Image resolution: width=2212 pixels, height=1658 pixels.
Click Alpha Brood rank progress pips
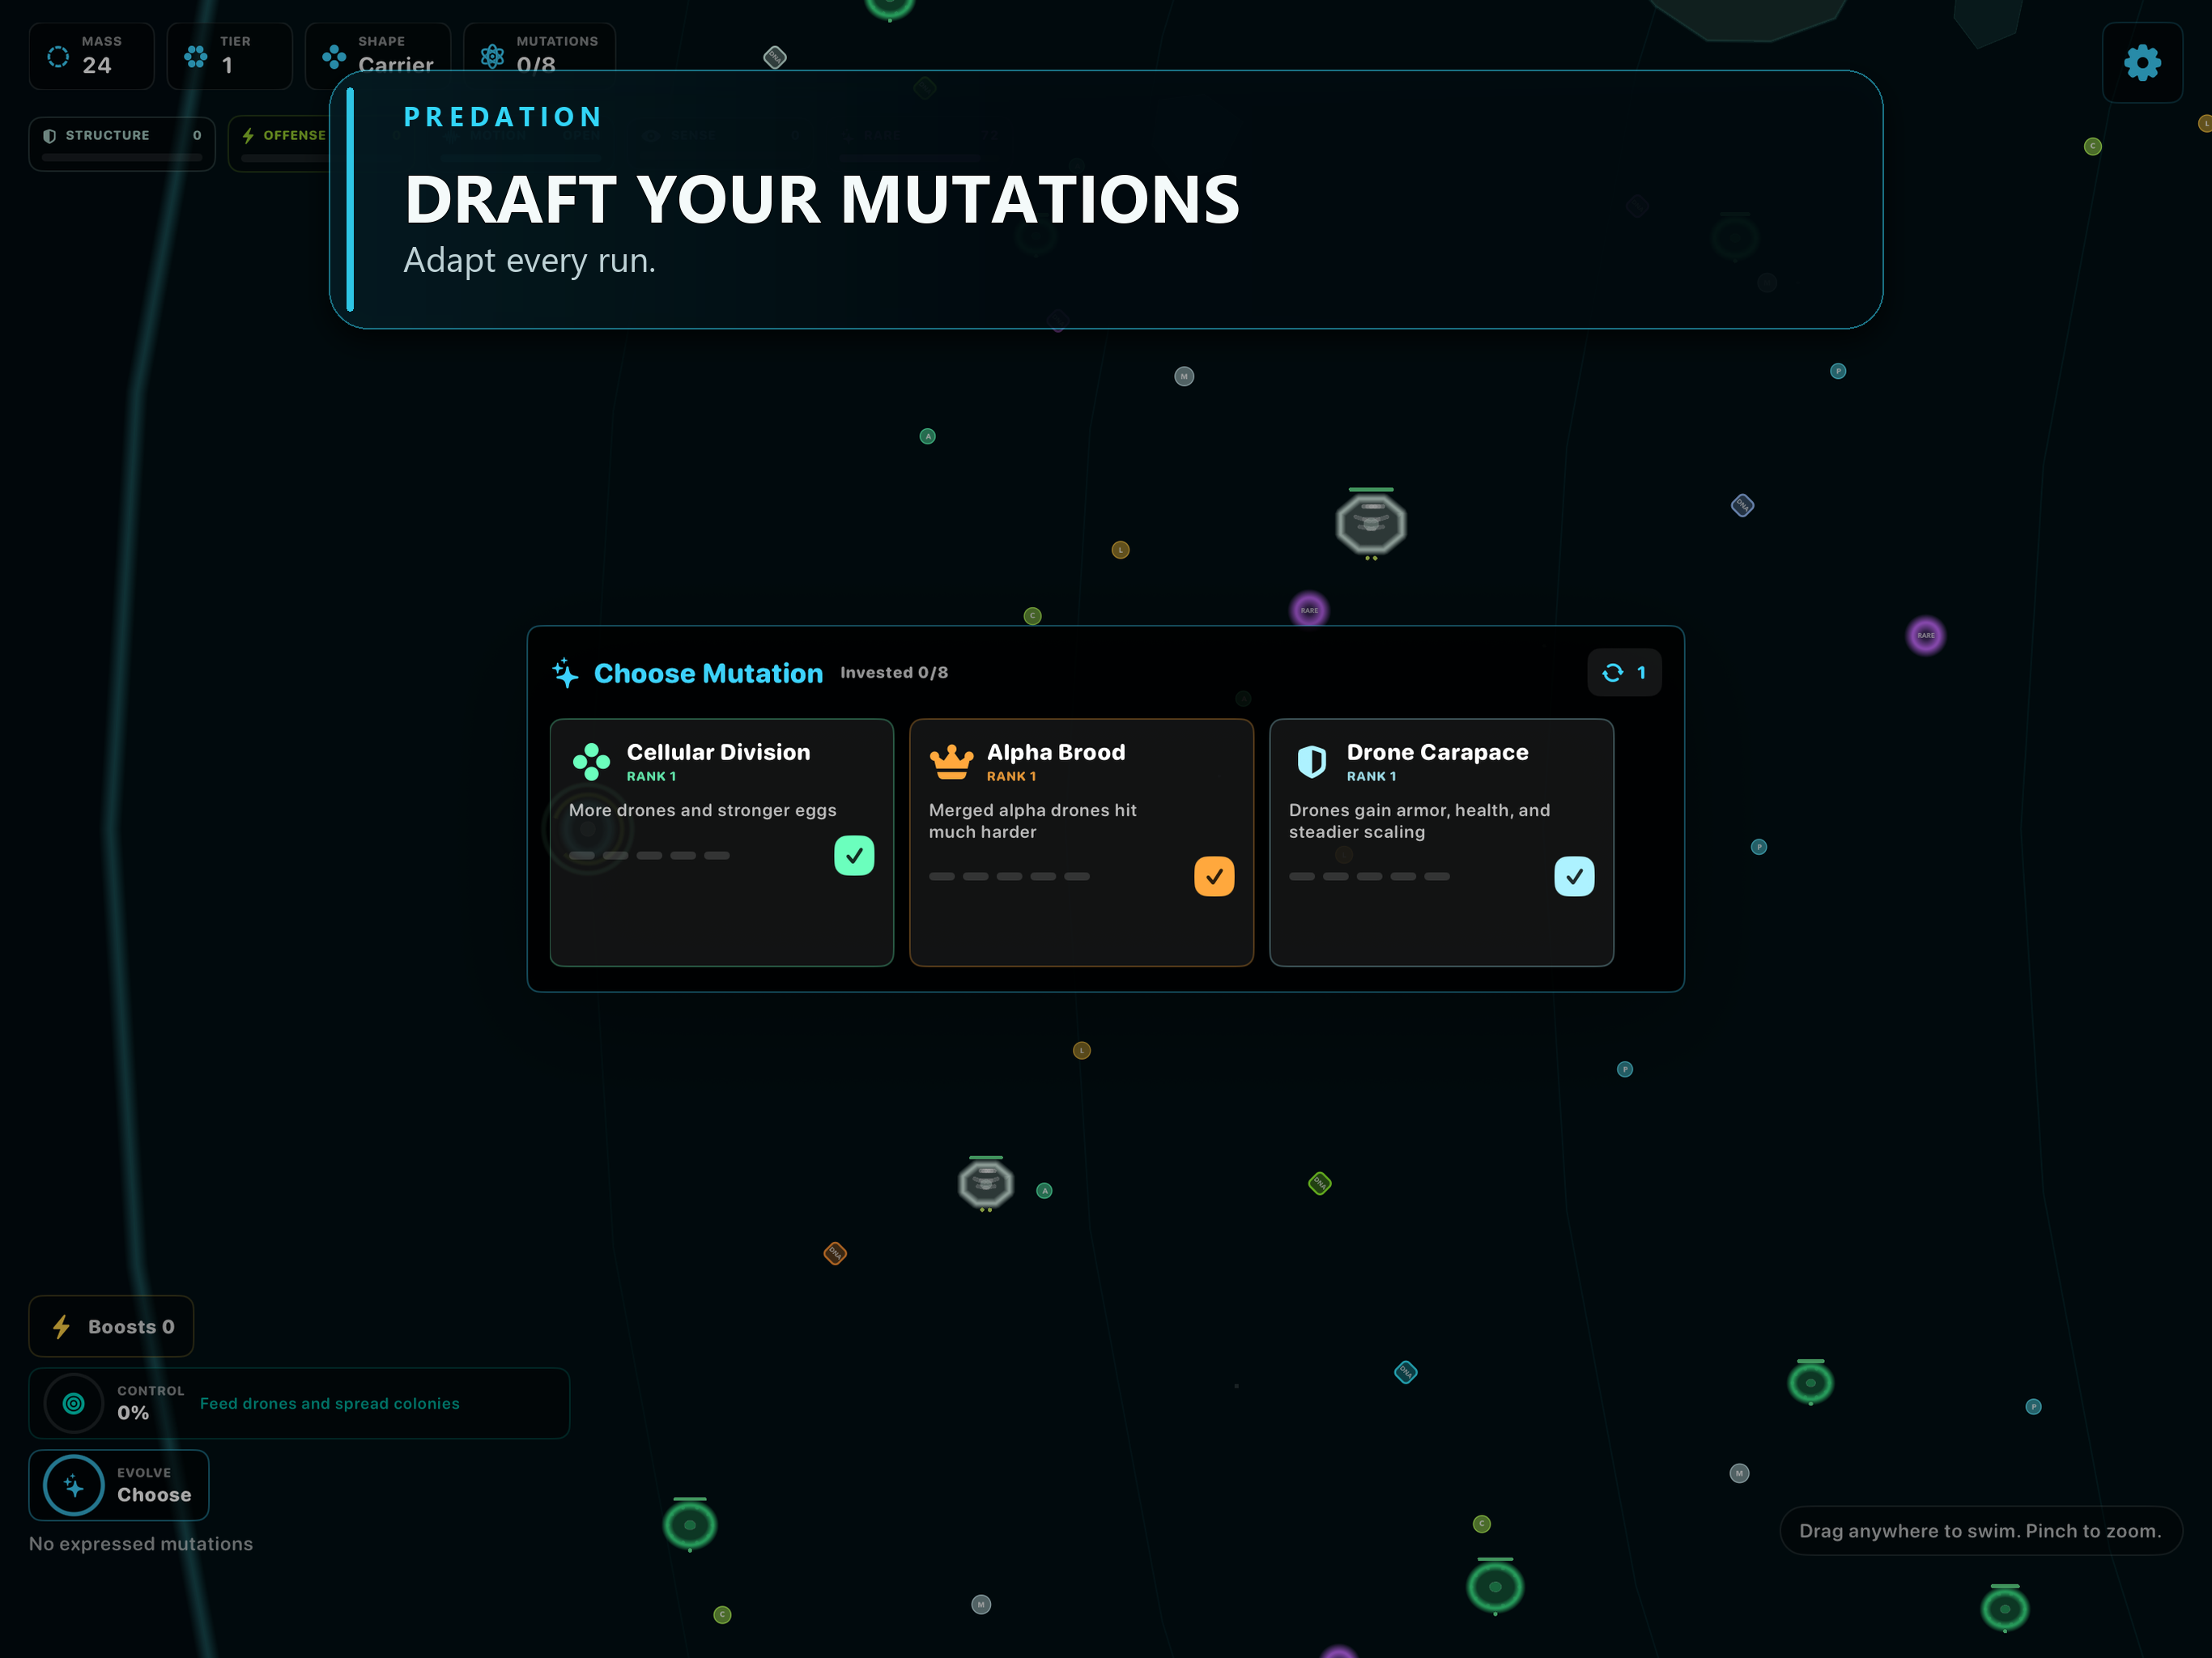point(1009,877)
